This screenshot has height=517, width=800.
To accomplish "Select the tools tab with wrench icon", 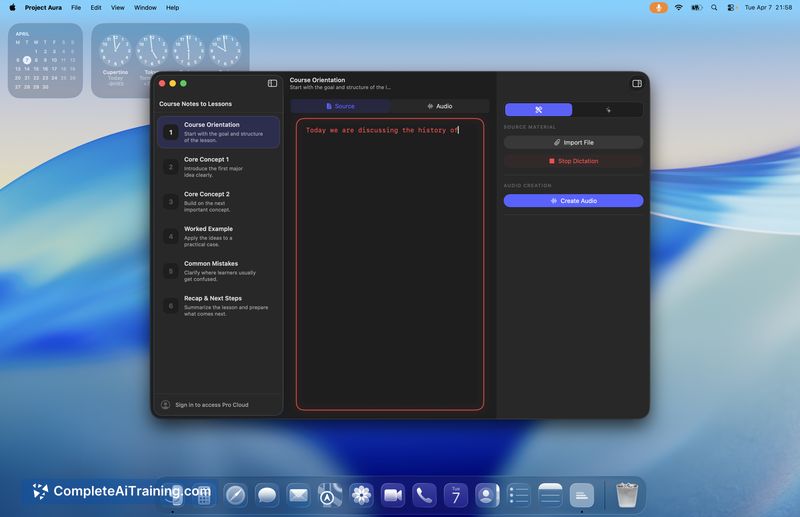I will click(x=538, y=110).
